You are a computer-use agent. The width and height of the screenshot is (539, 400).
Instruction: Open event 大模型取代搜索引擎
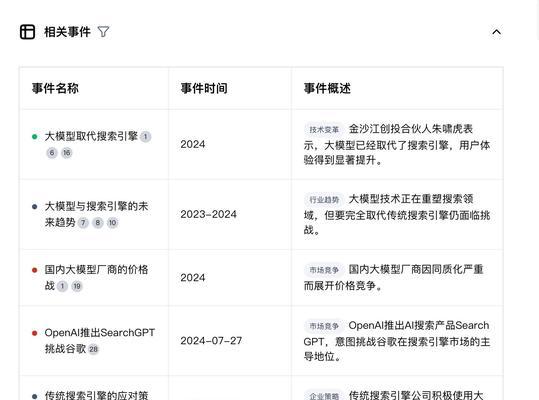click(x=91, y=136)
